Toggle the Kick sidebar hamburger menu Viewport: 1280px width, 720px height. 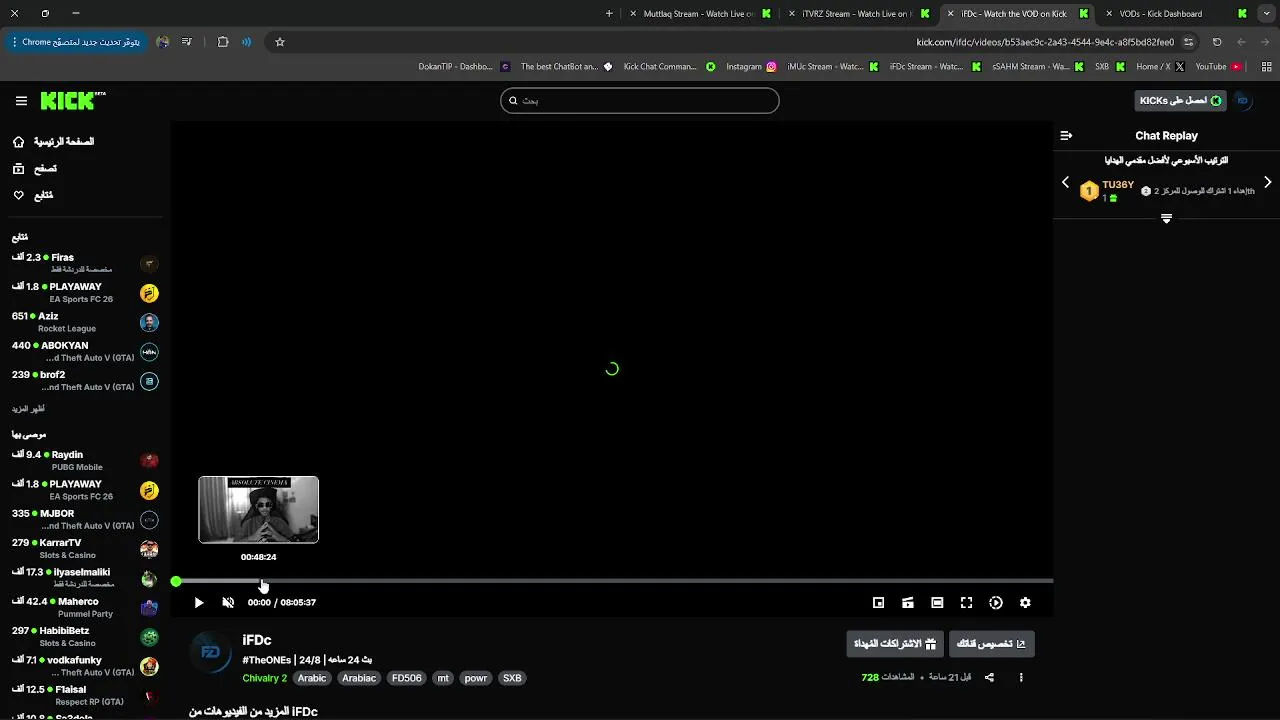click(x=21, y=101)
